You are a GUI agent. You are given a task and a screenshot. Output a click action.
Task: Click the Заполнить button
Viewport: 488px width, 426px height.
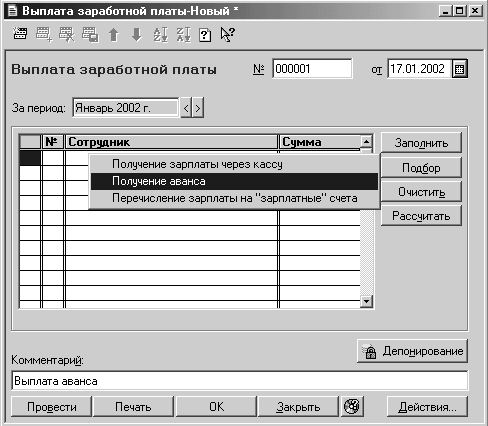pos(421,143)
